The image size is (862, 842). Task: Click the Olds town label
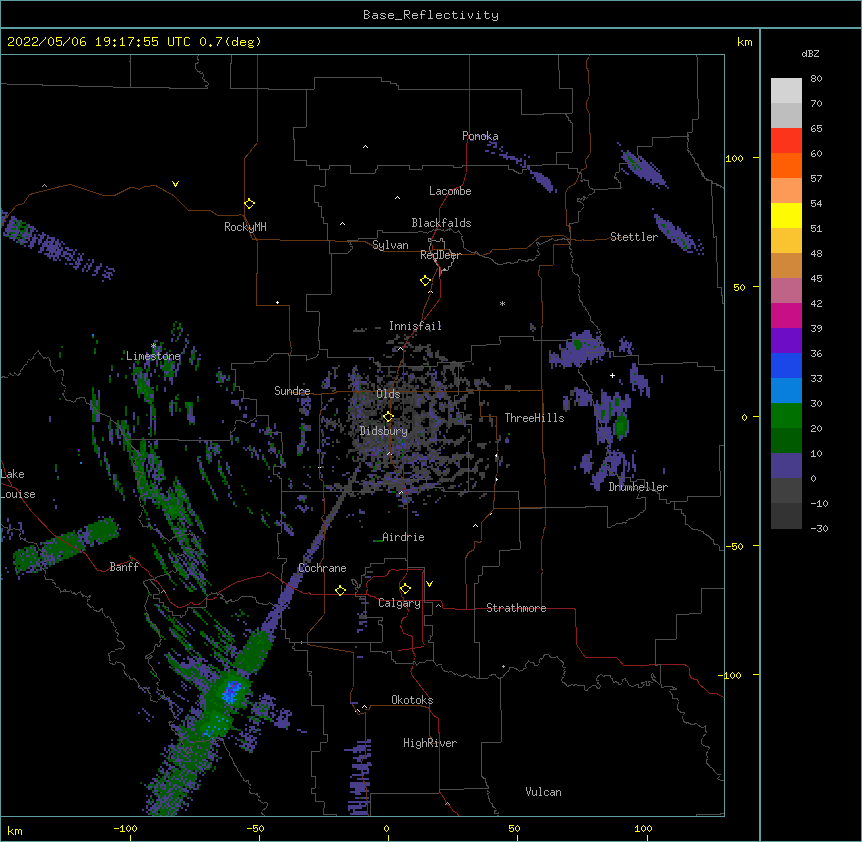click(388, 394)
